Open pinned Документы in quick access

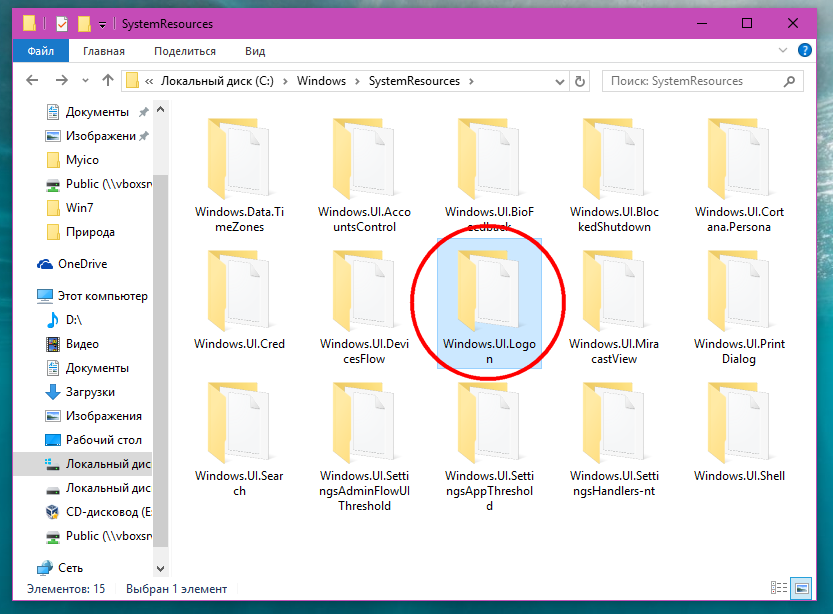[x=97, y=112]
